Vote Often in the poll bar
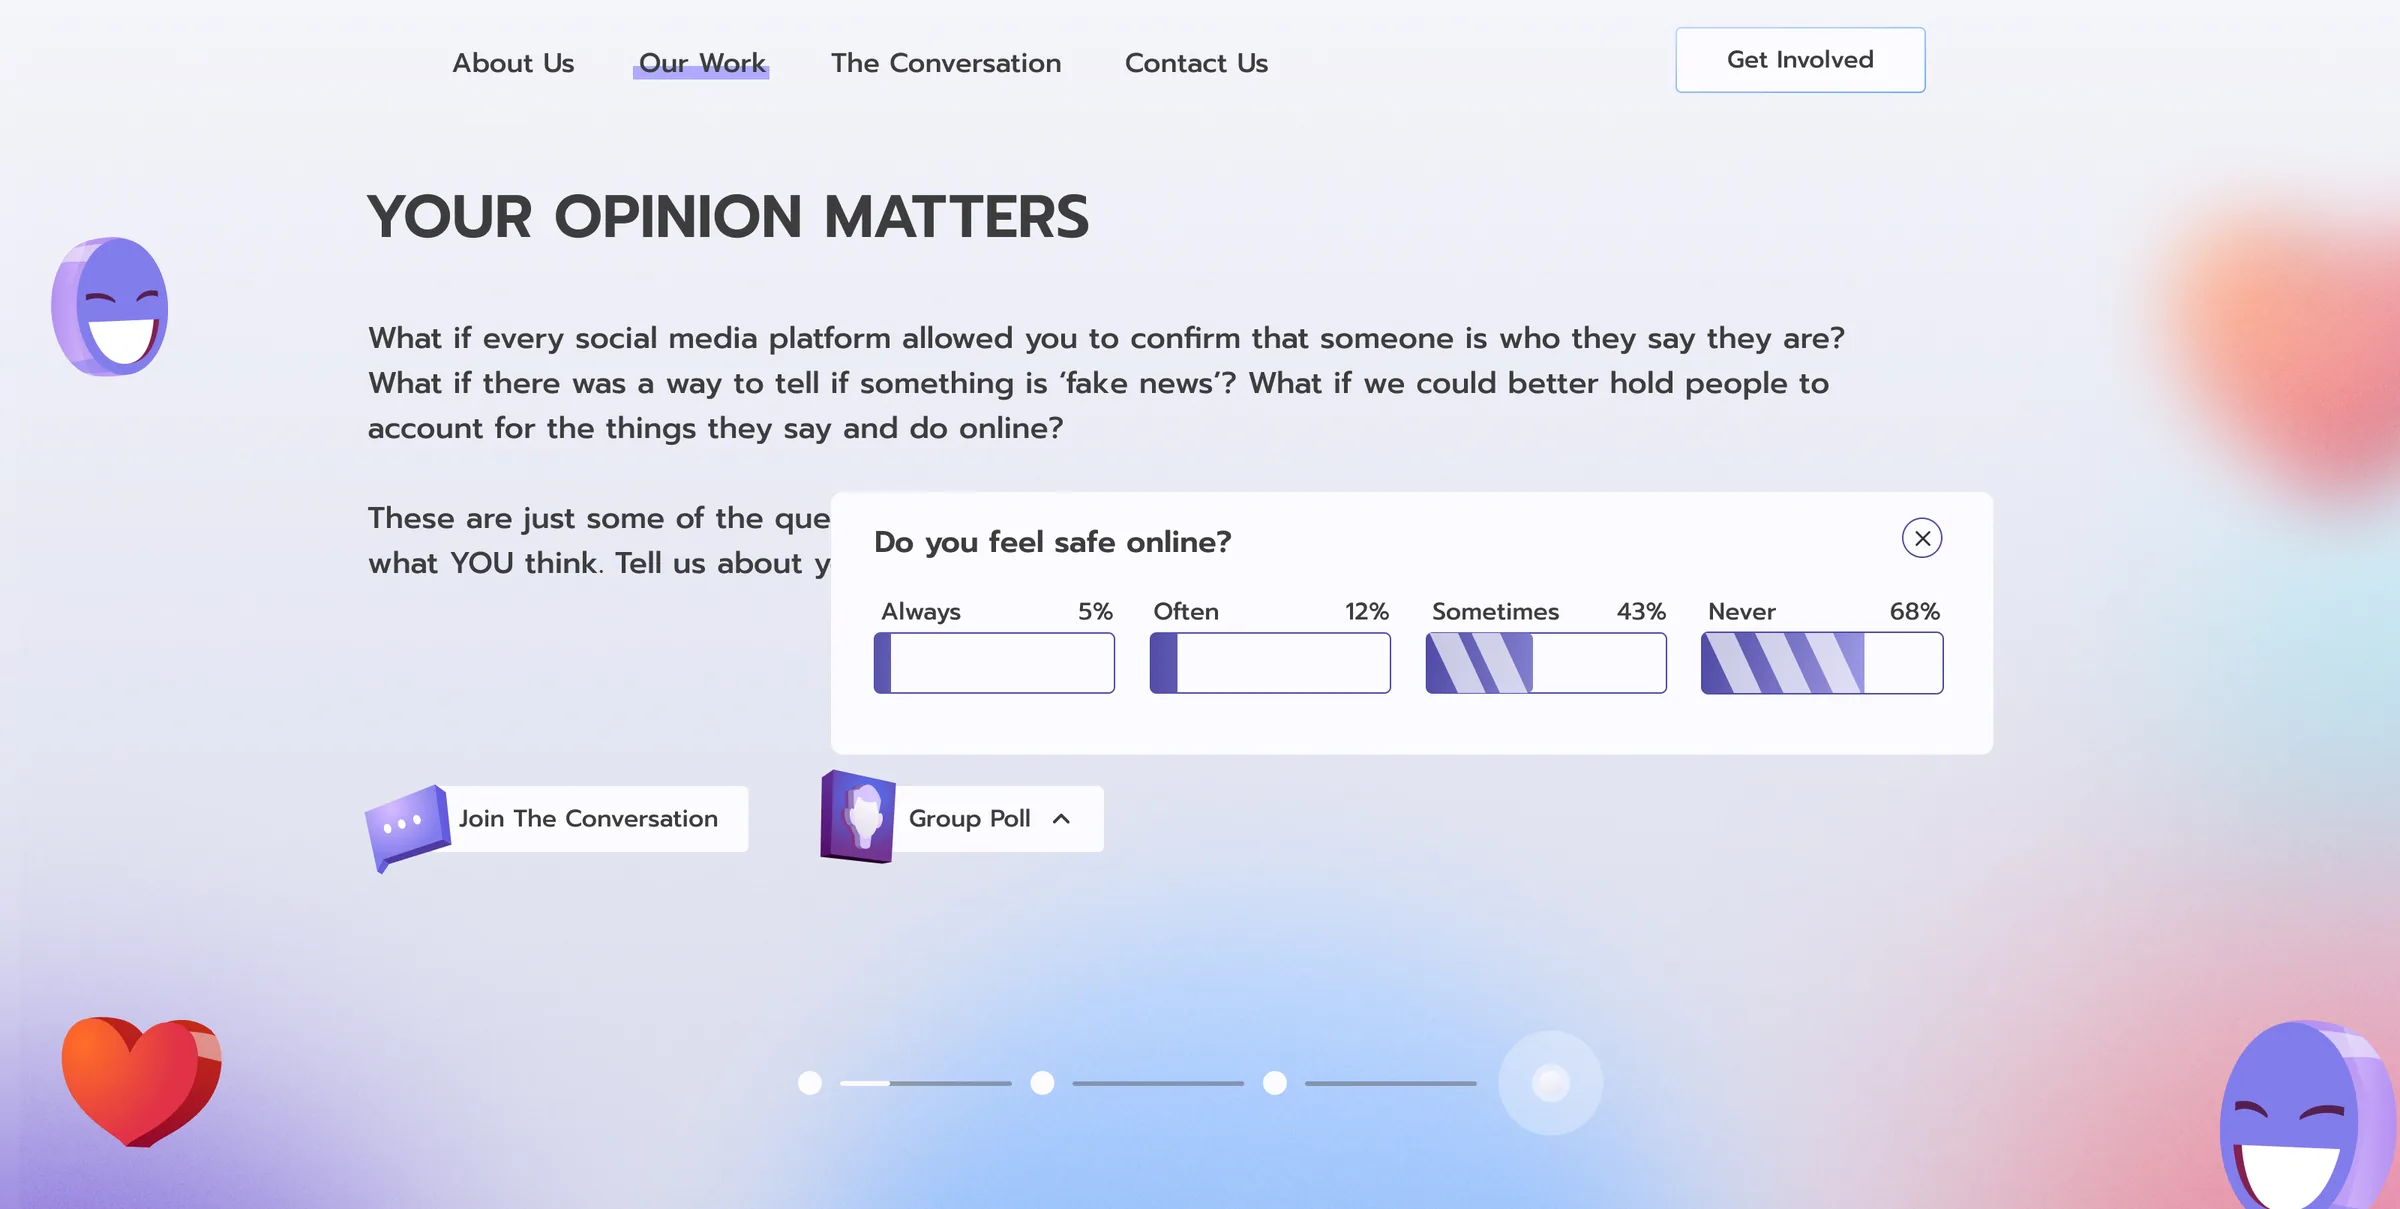The image size is (2400, 1209). point(1270,663)
